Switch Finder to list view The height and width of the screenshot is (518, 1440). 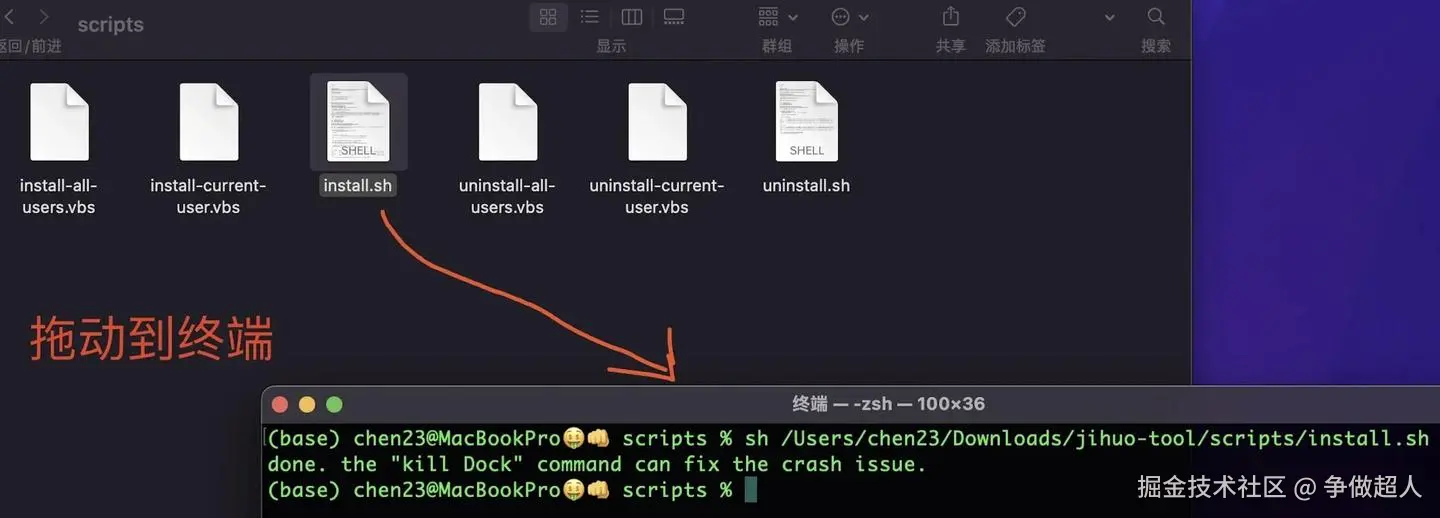590,17
